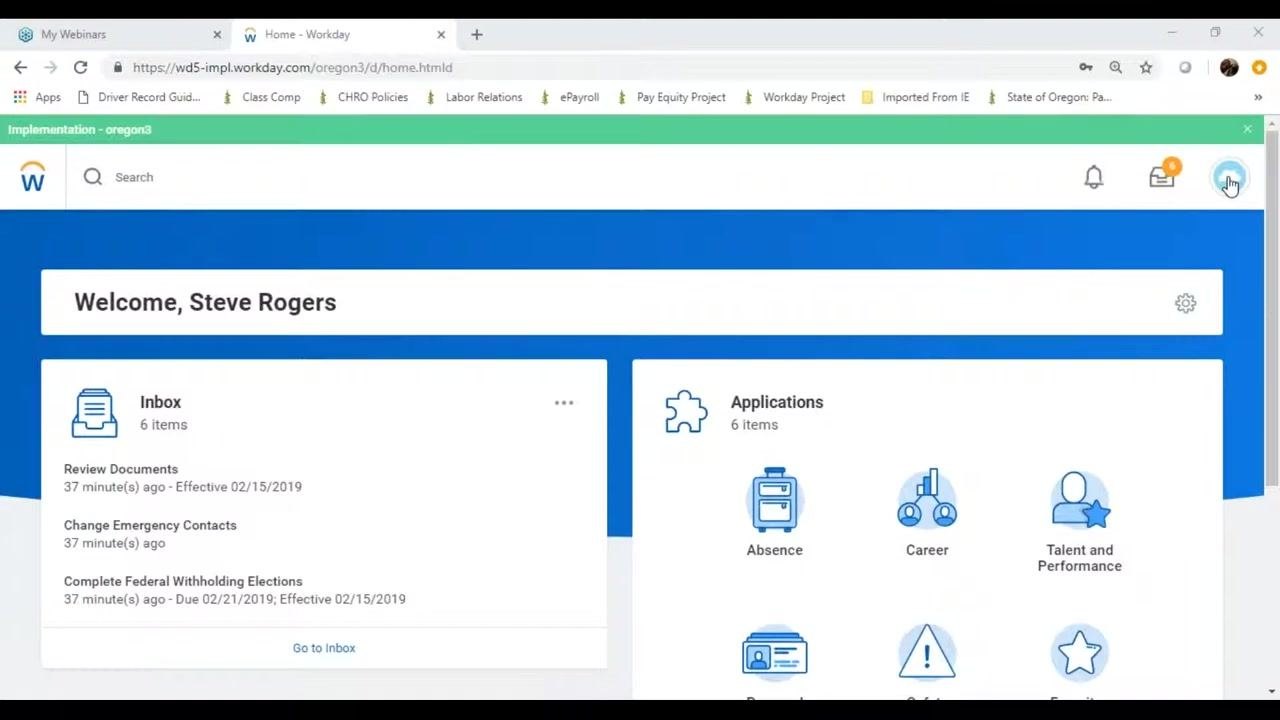Open the welcome banner settings gear
Screen dimensions: 1280x720
click(x=1185, y=303)
